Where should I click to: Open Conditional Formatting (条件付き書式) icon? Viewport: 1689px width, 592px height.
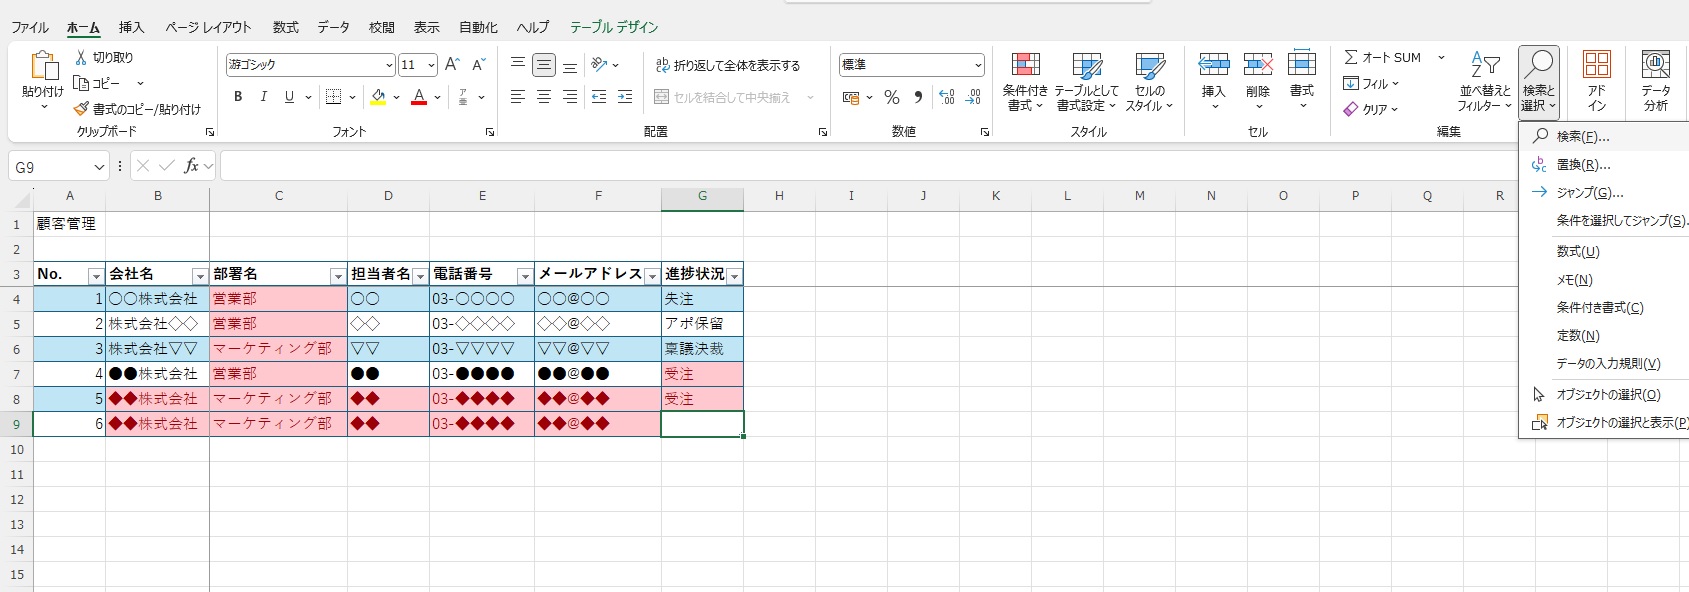[x=1025, y=66]
